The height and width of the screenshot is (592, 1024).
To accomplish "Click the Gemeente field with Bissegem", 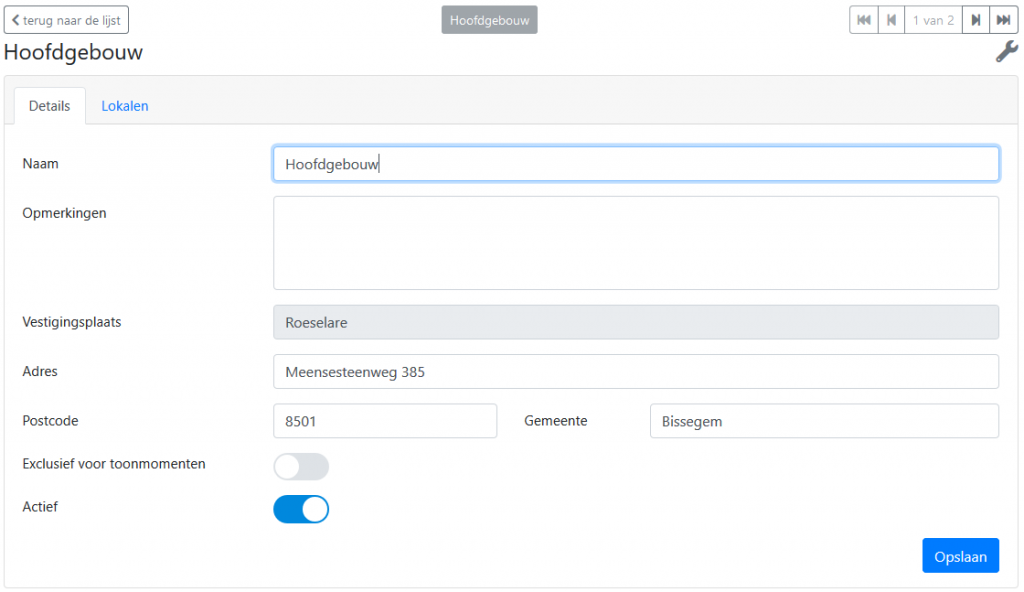I will tap(824, 421).
